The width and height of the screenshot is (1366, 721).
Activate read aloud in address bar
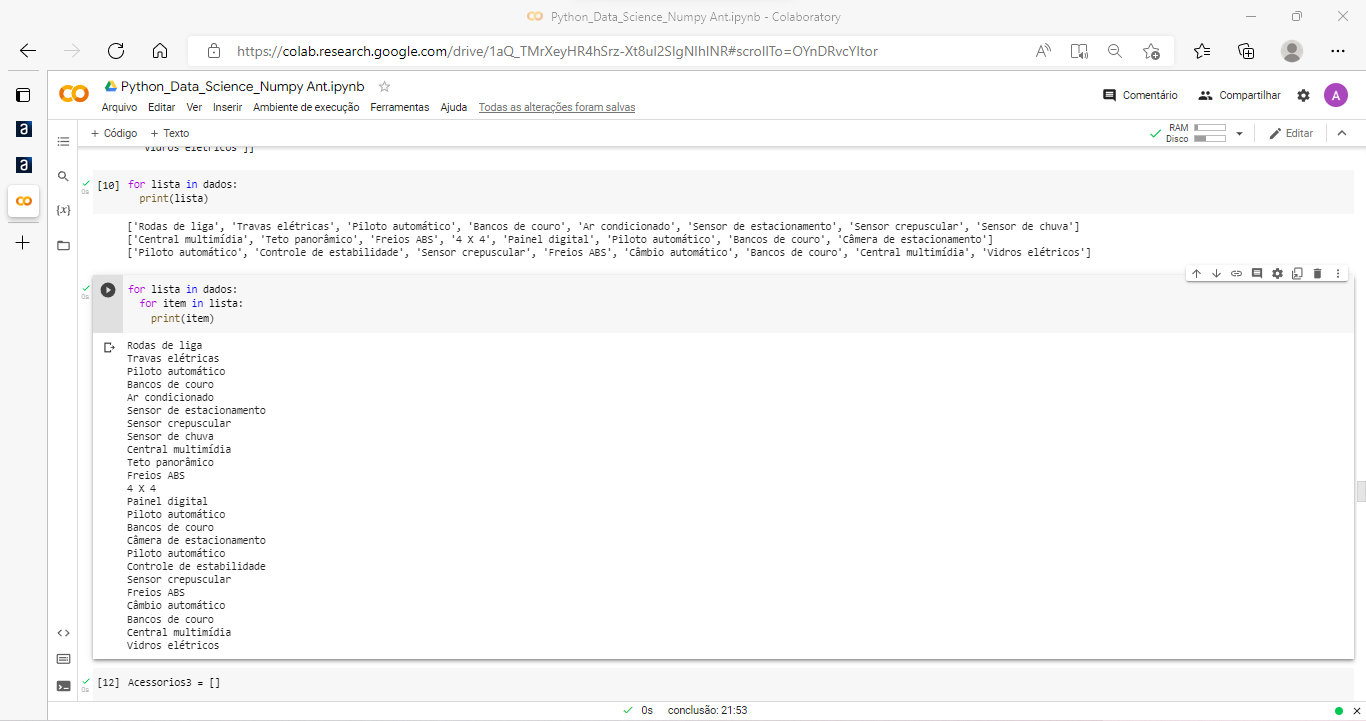tap(1043, 51)
